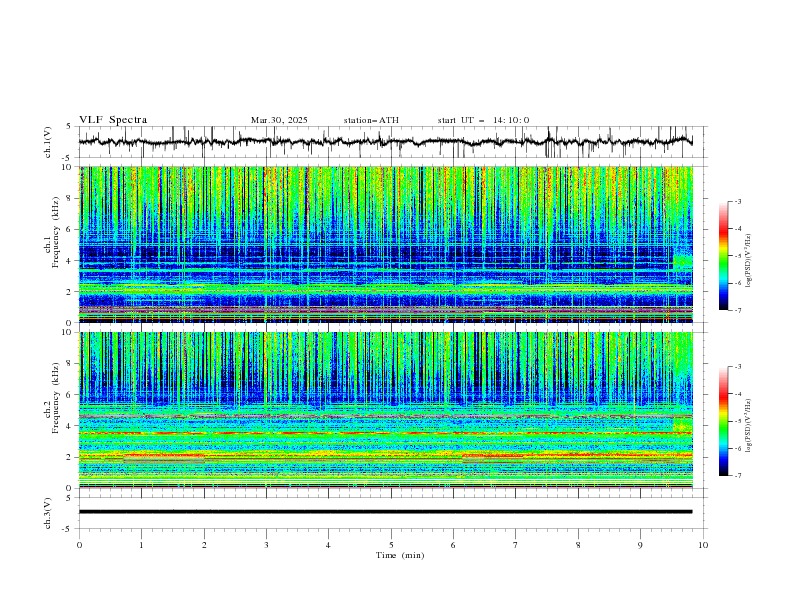Click time axis tick label '10'

[x=703, y=545]
